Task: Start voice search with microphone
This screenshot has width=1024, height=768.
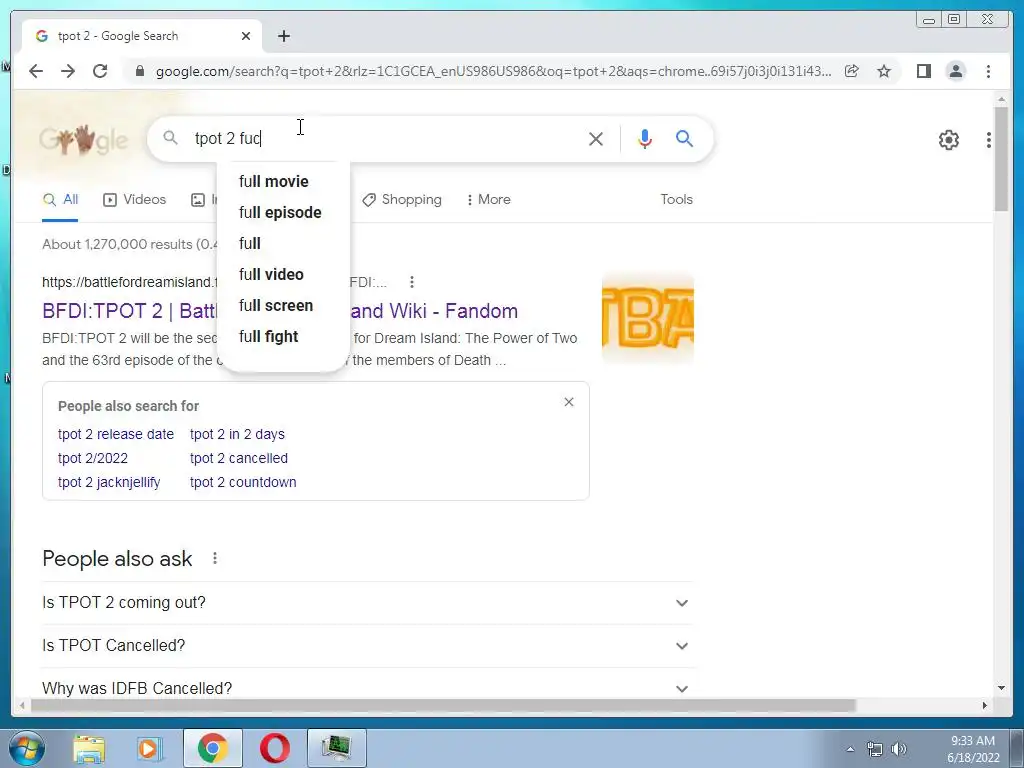Action: [x=645, y=138]
